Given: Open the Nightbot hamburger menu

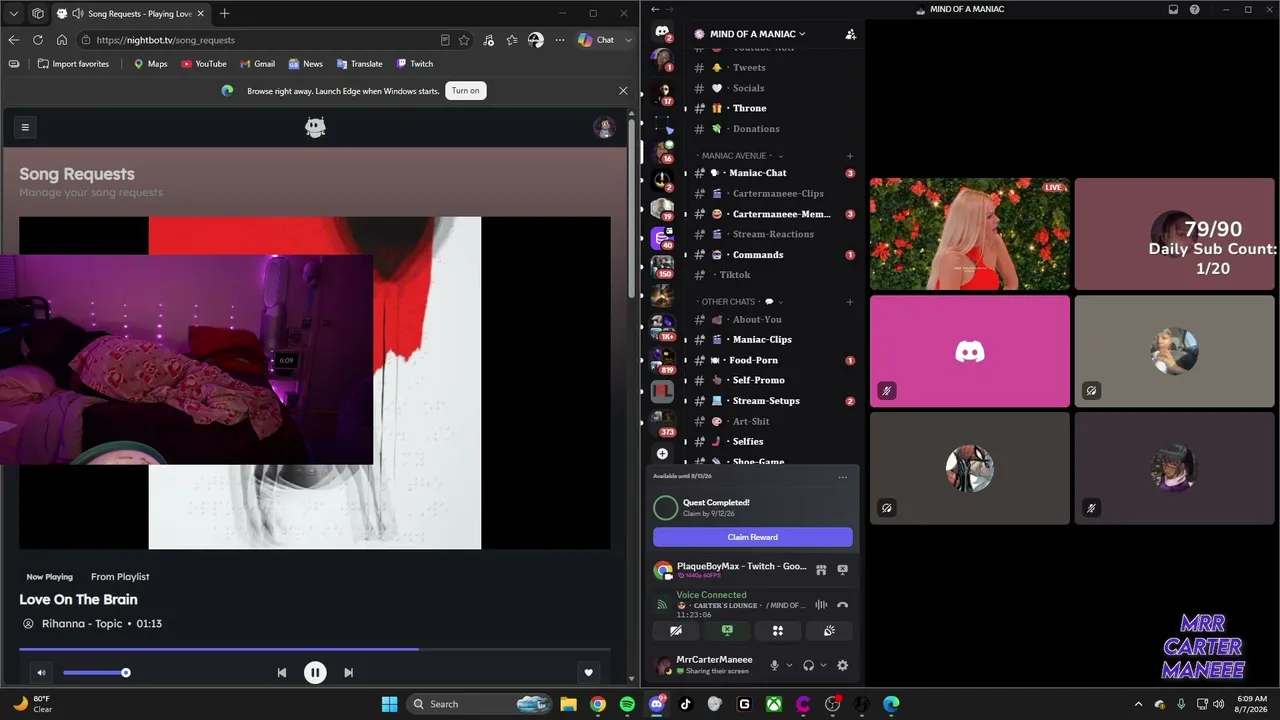Looking at the screenshot, I should click(25, 127).
